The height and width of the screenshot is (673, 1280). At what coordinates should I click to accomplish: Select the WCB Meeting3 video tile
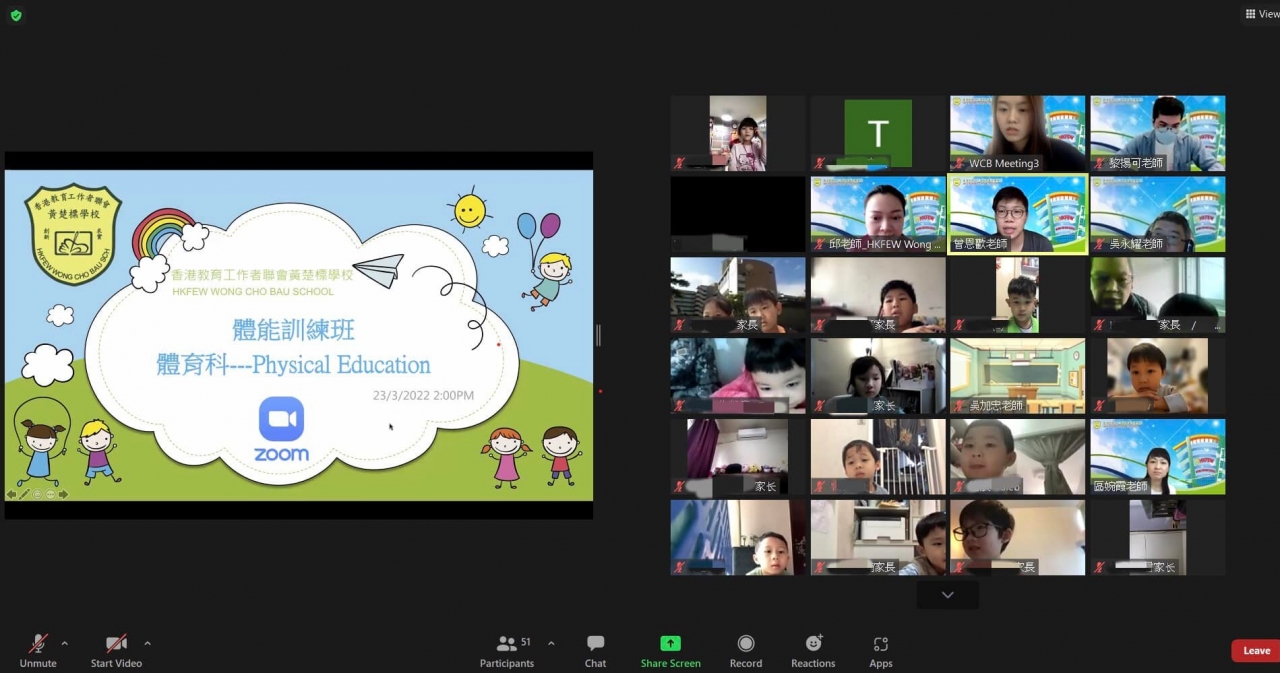[1017, 133]
